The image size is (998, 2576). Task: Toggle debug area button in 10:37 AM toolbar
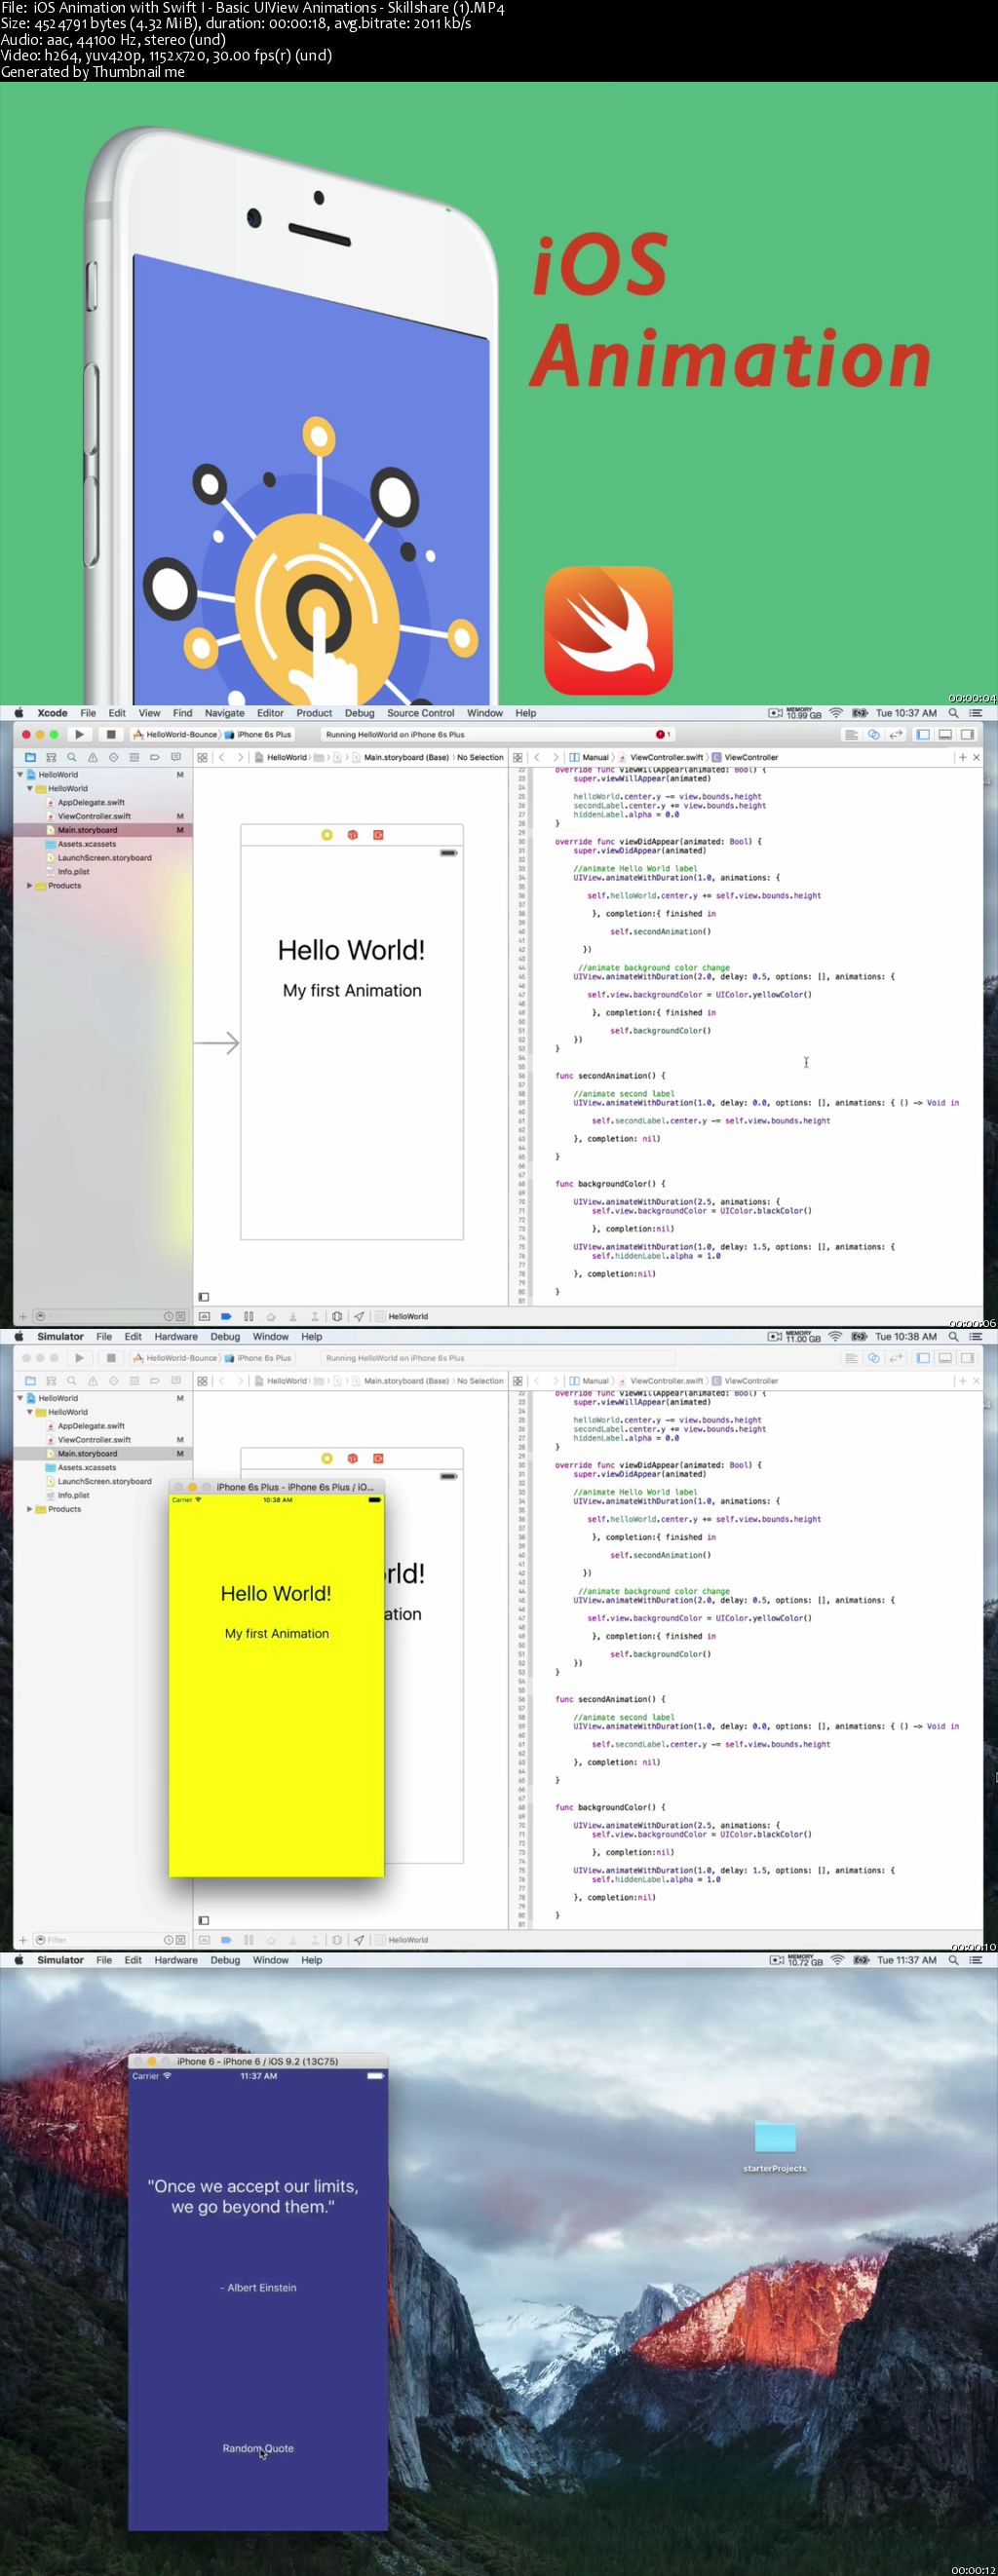(x=945, y=734)
